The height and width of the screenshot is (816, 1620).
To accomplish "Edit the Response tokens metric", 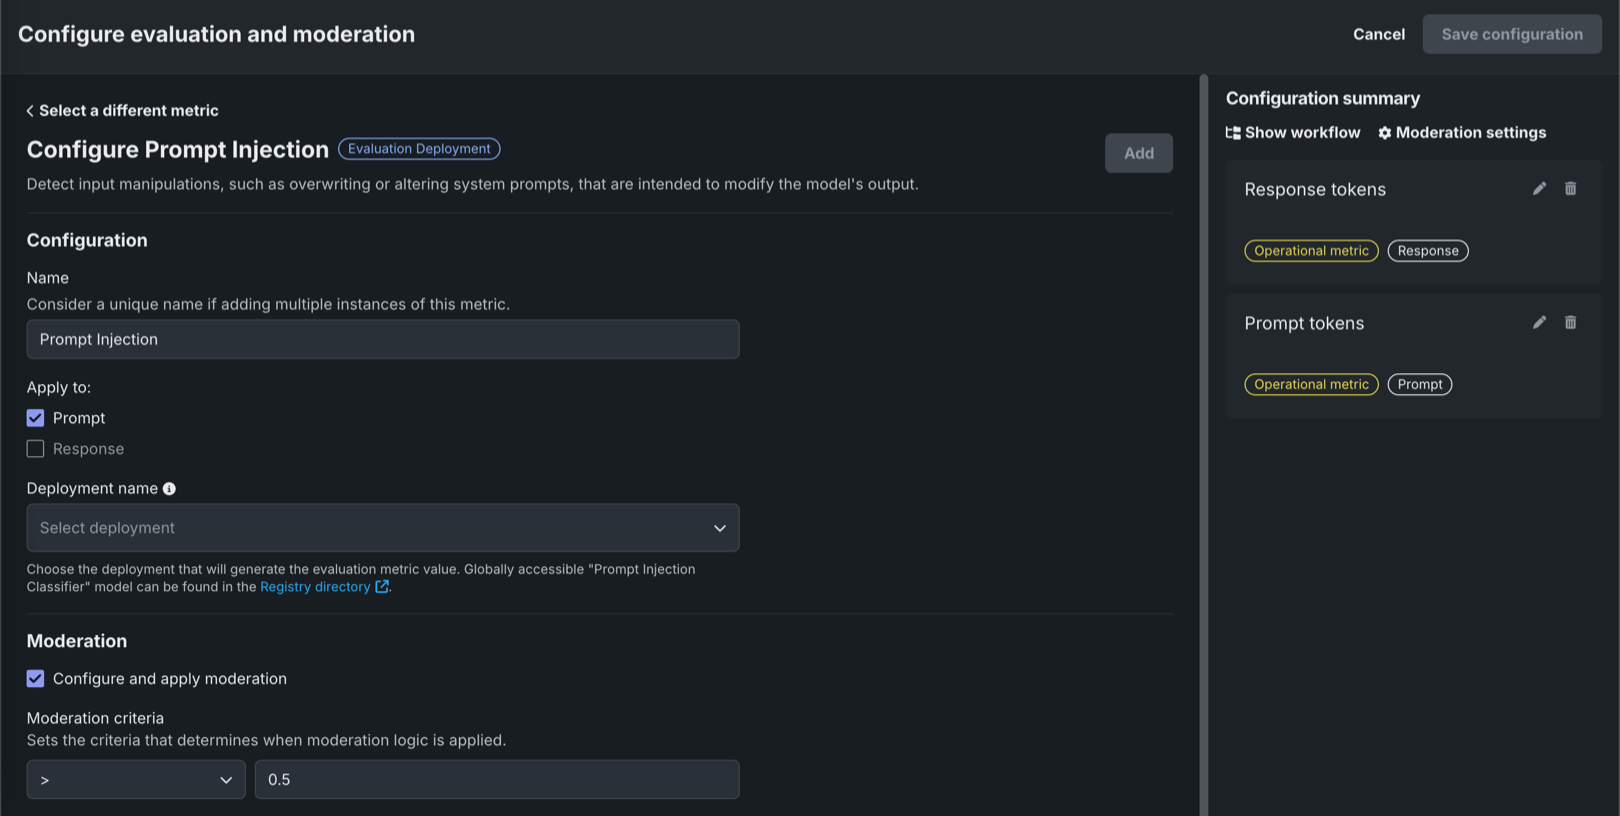I will click(1539, 189).
